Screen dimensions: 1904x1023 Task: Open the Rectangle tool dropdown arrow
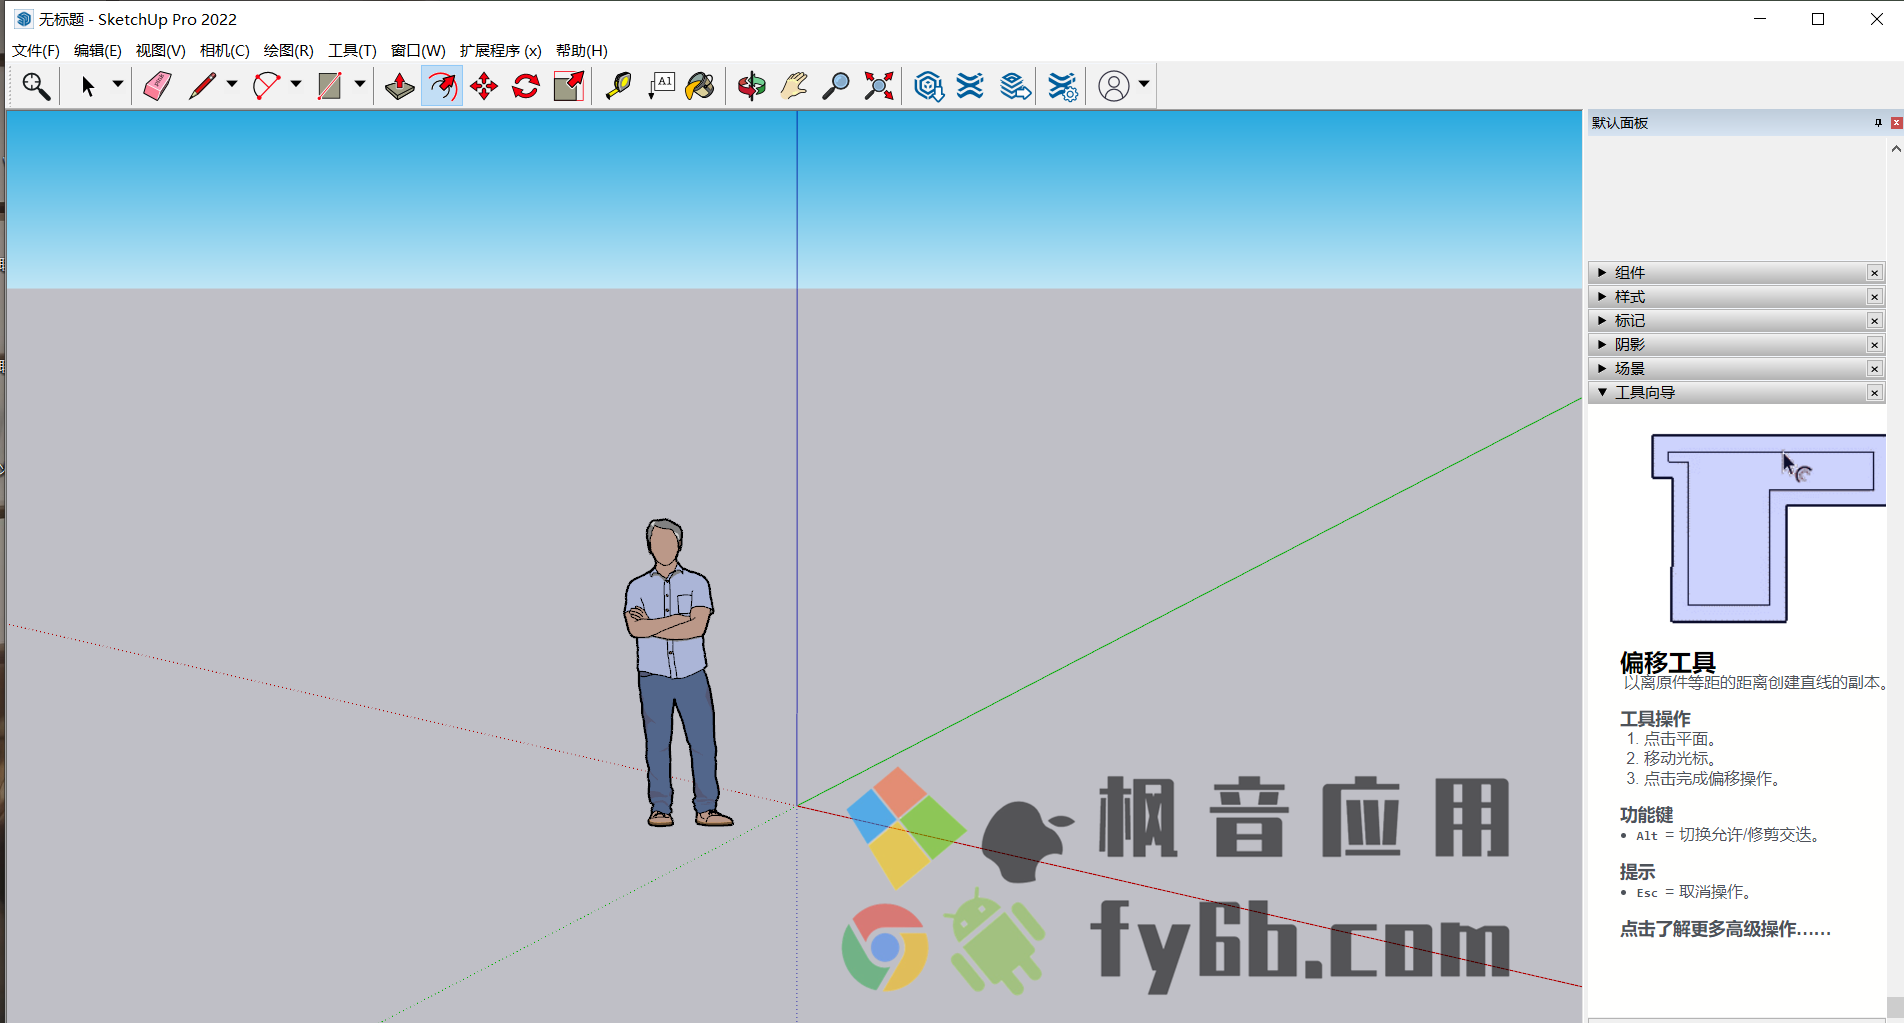(360, 85)
